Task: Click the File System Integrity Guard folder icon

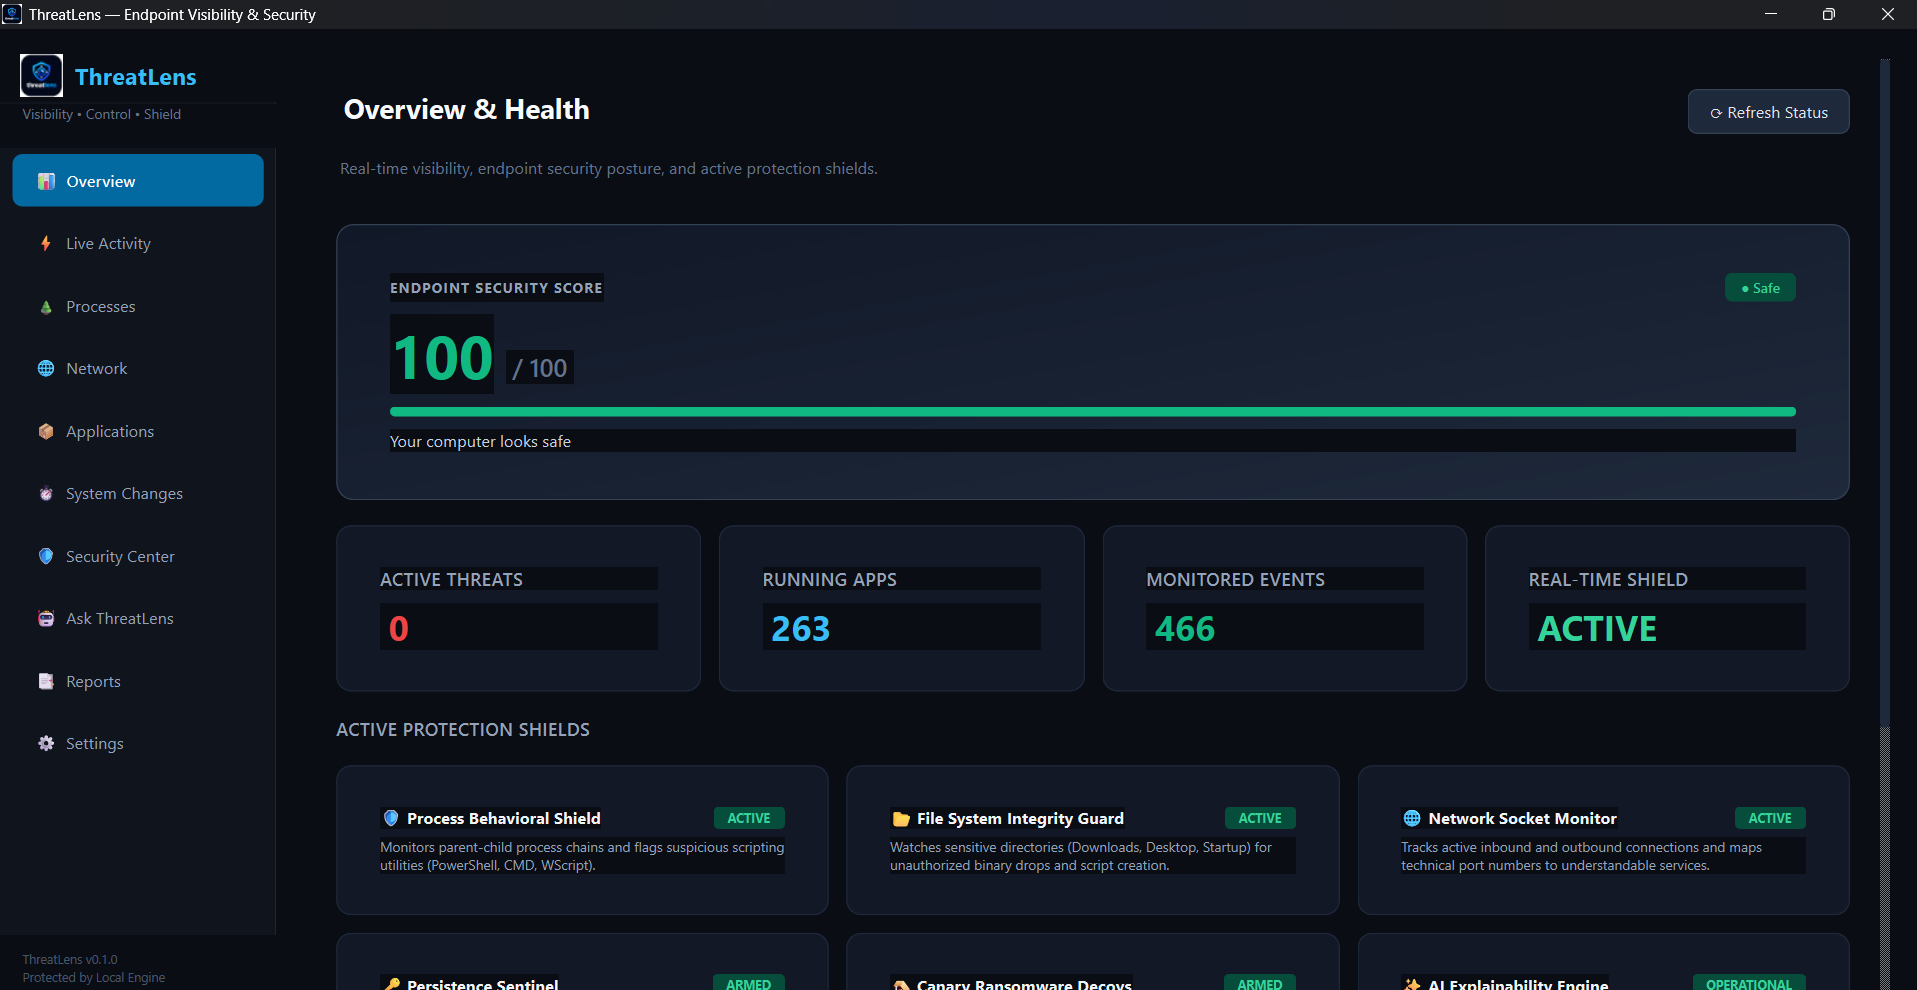Action: [901, 818]
